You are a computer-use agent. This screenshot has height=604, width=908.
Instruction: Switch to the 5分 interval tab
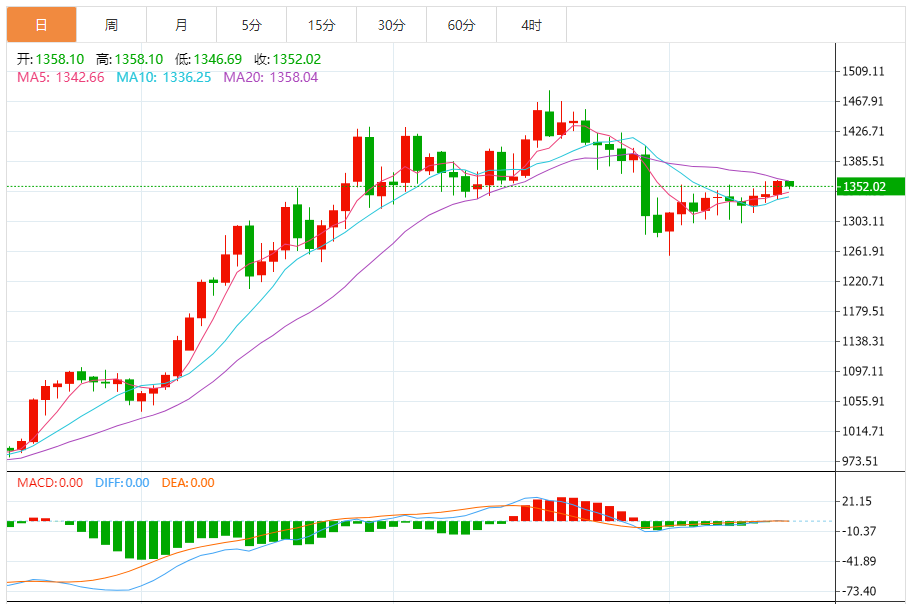[251, 25]
